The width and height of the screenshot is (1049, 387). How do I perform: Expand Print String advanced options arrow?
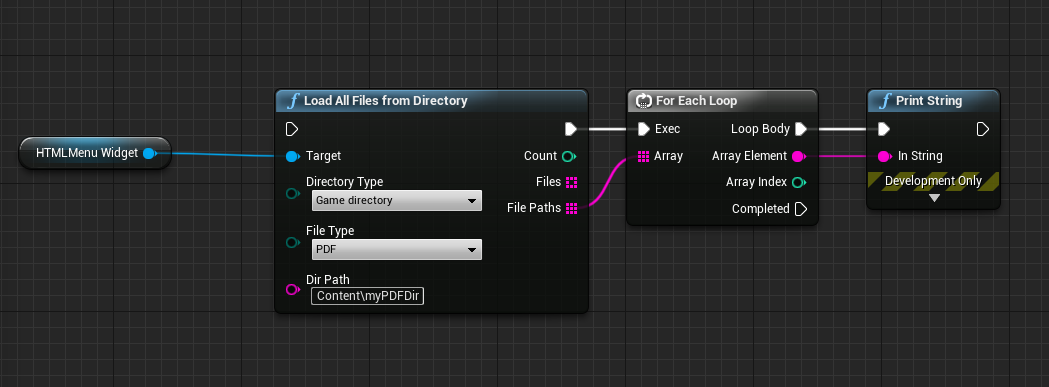tap(934, 198)
